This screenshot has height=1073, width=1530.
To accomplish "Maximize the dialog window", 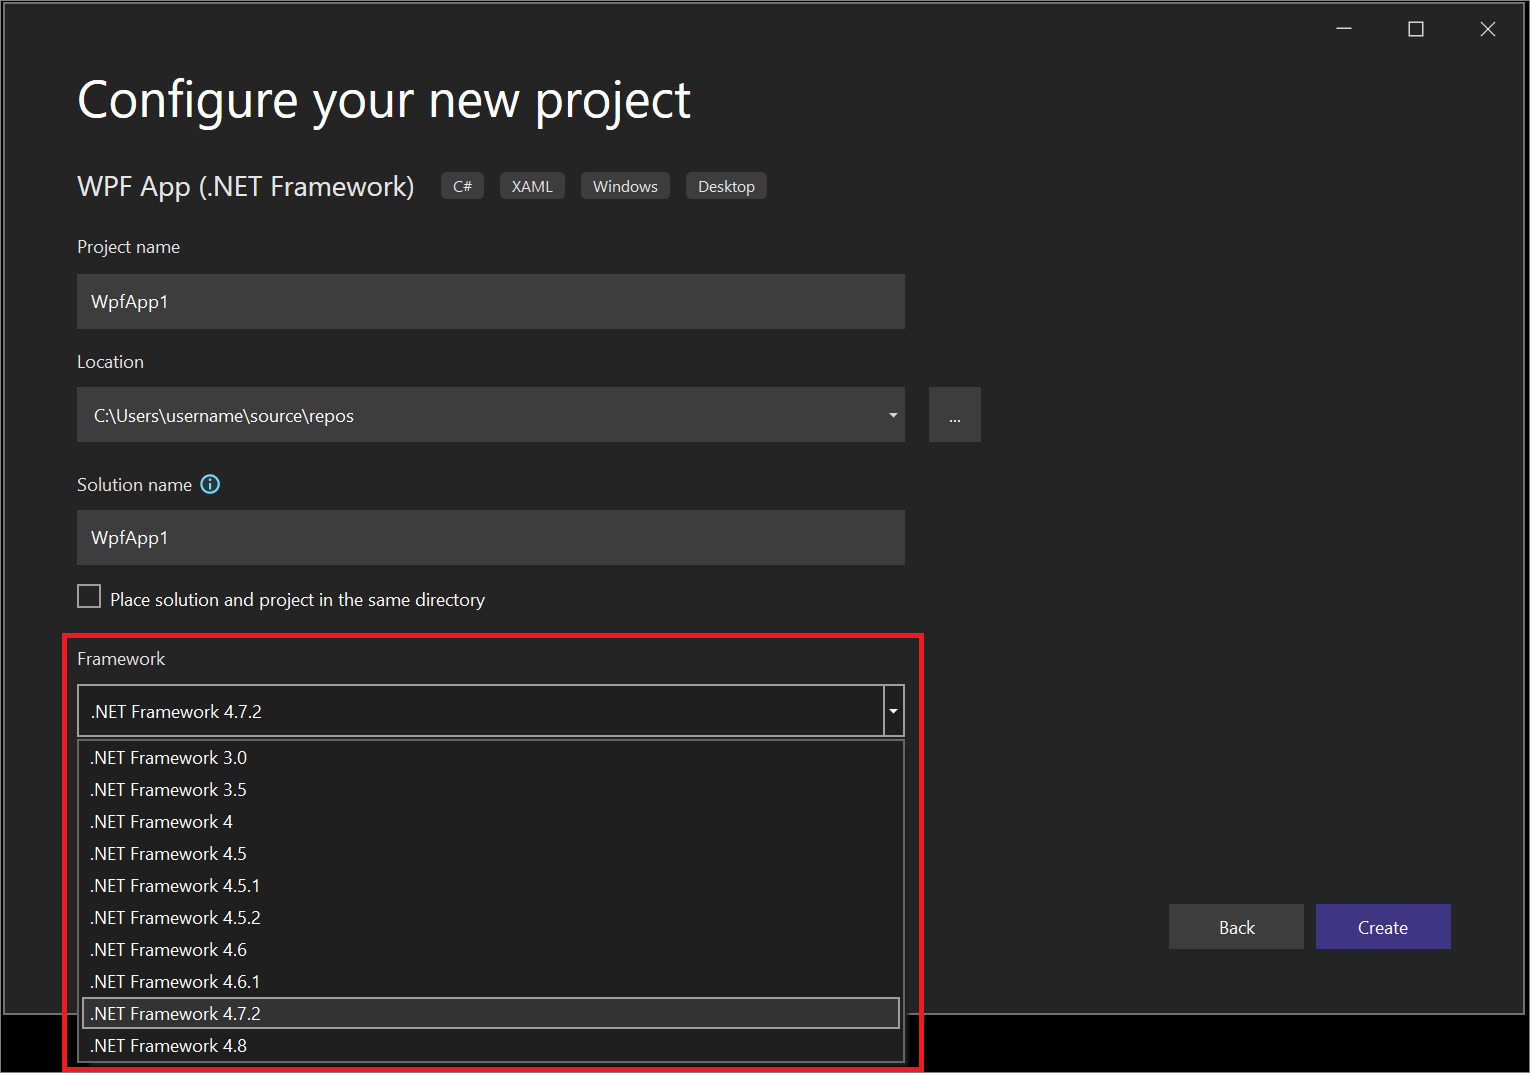I will 1416,29.
